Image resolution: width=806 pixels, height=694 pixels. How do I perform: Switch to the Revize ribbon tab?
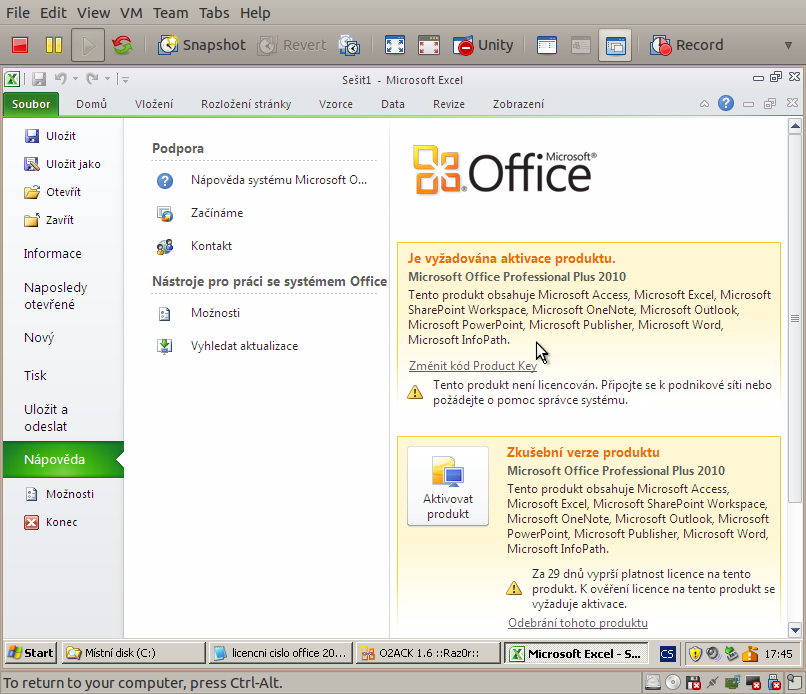[449, 104]
